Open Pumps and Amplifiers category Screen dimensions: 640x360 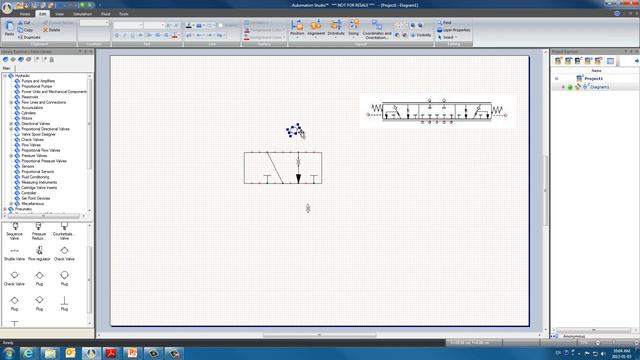pyautogui.click(x=38, y=81)
